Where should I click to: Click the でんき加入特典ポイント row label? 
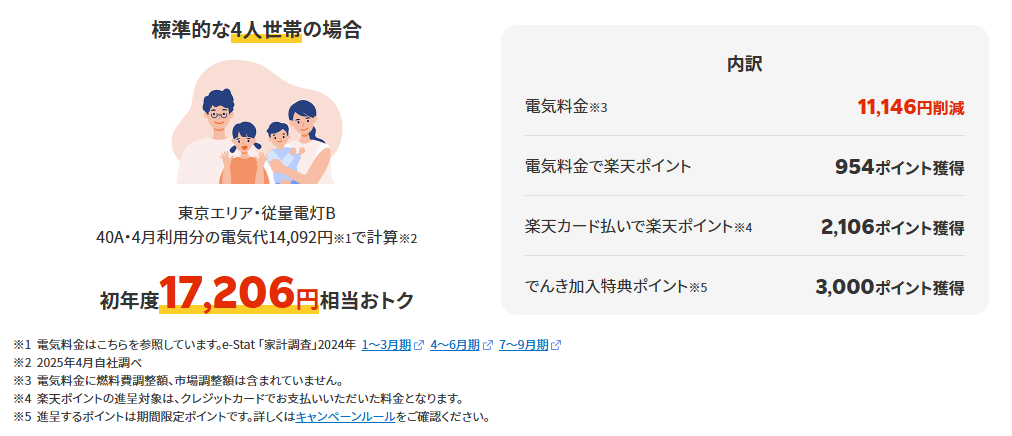click(616, 286)
